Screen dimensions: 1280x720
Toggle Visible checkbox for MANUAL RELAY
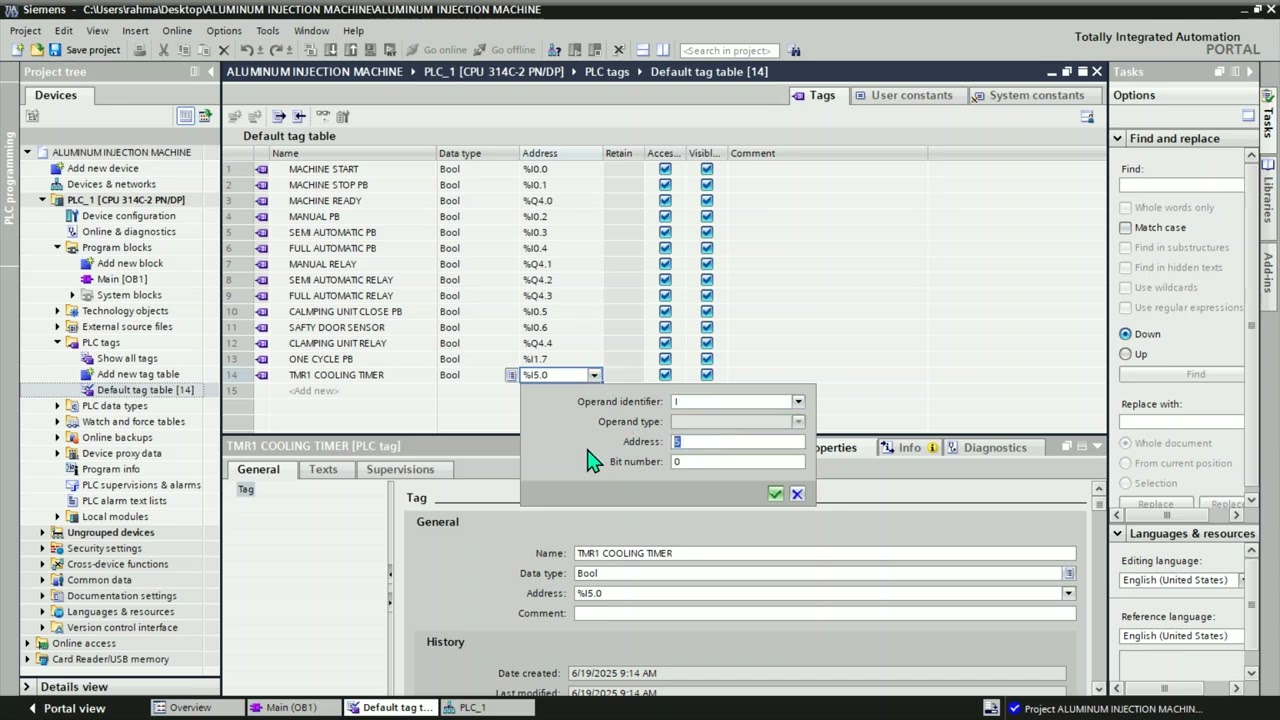click(707, 264)
